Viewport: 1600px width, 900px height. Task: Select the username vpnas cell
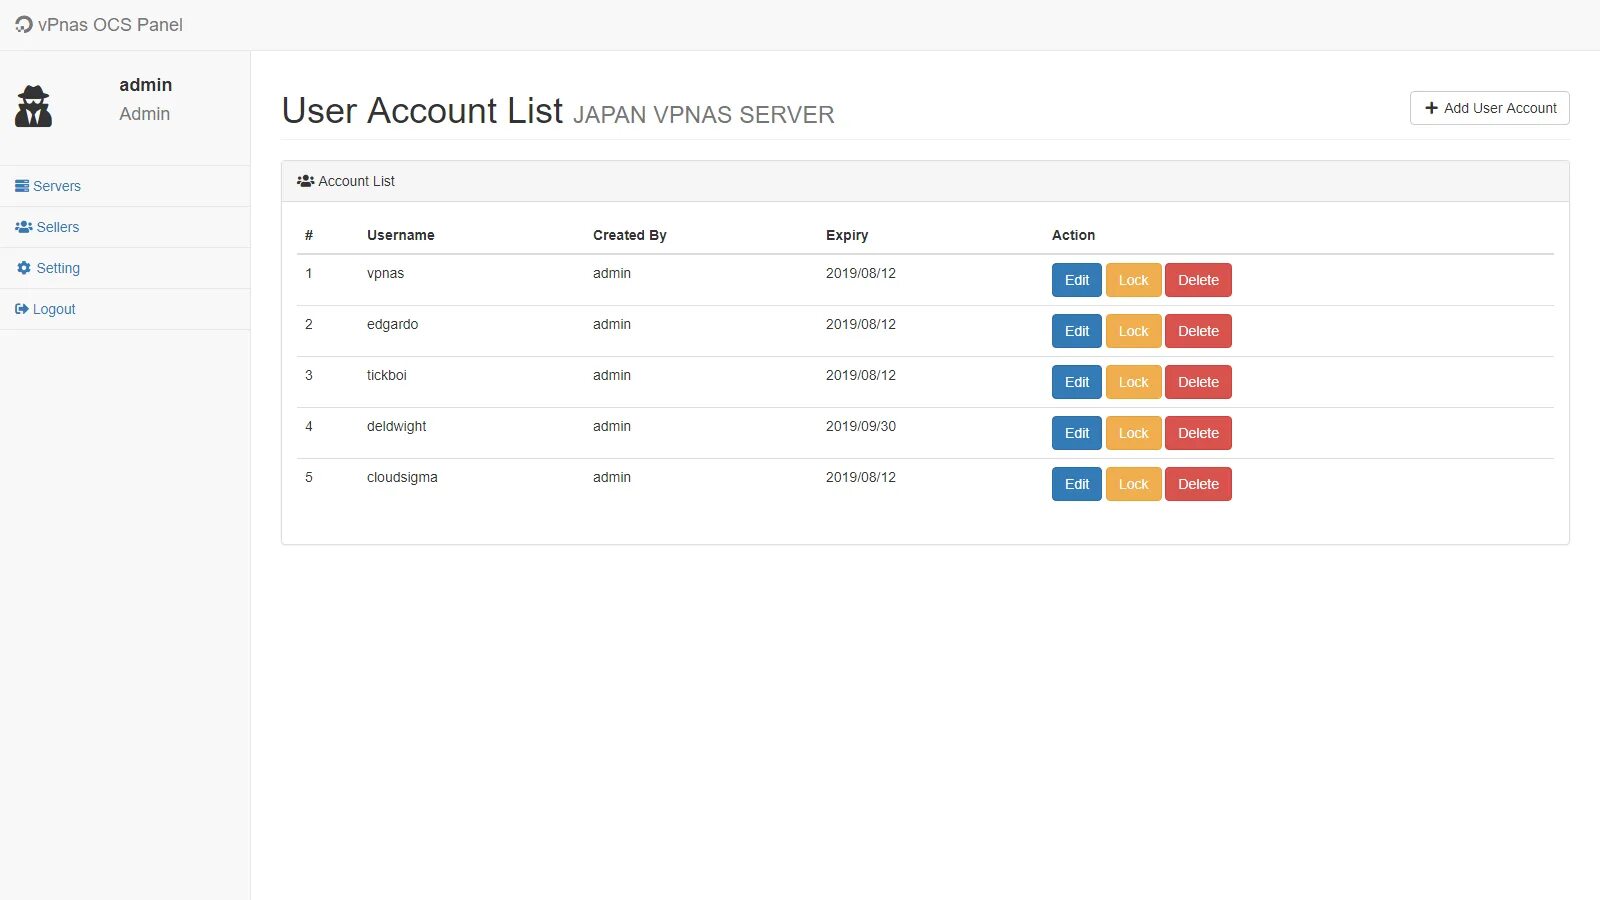click(x=385, y=273)
